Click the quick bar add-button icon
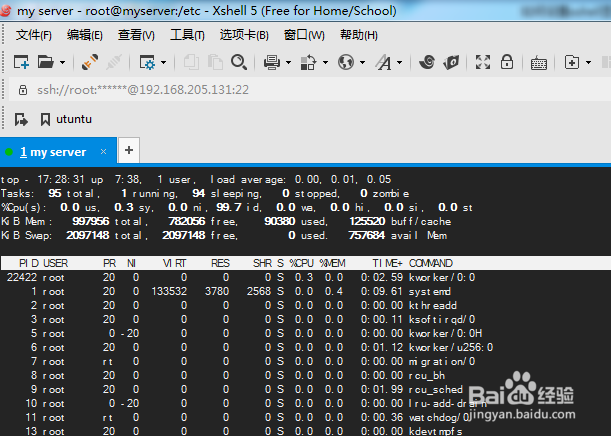This screenshot has height=436, width=611. point(21,119)
